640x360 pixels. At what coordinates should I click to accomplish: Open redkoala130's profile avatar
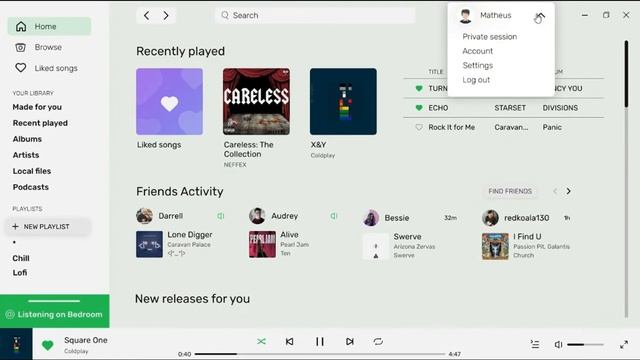click(490, 218)
